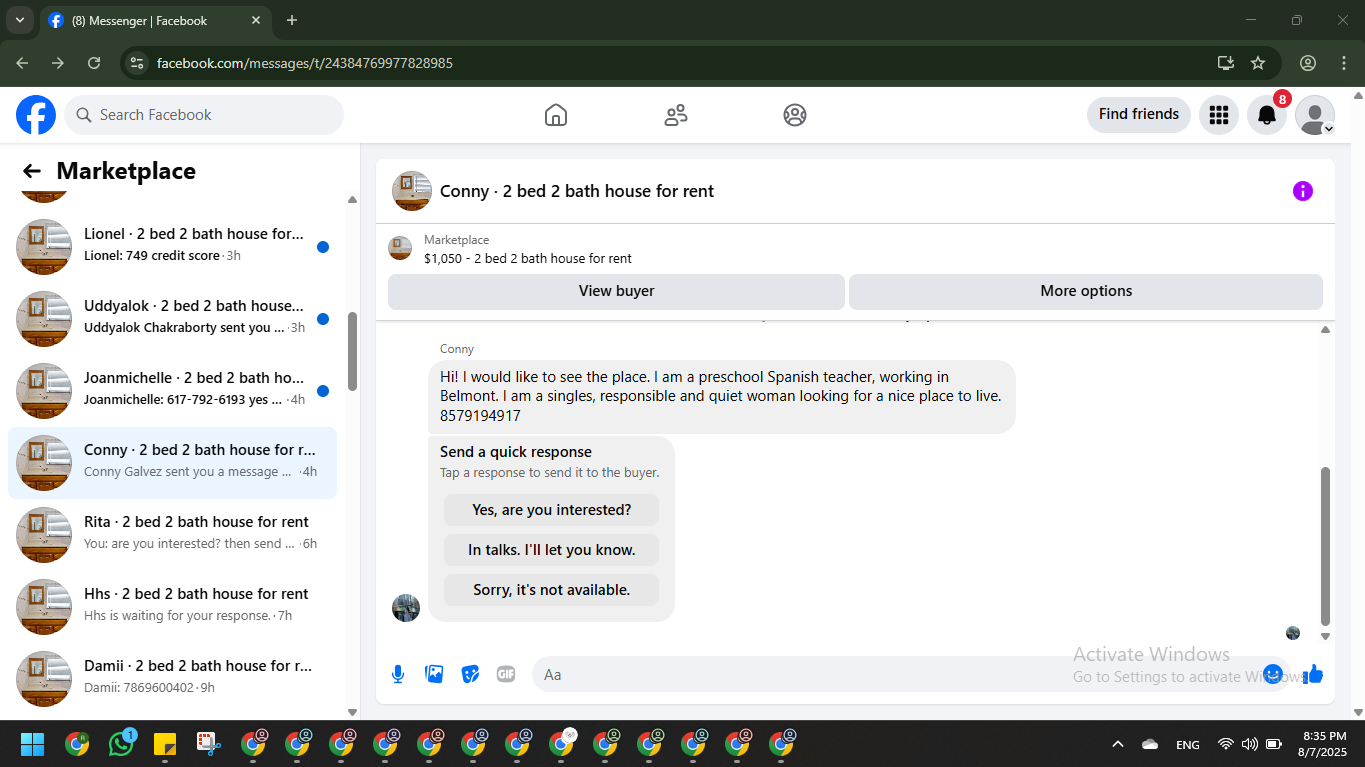Open the Chrome profile icon
Screen dimensions: 1365x767
[x=1308, y=63]
